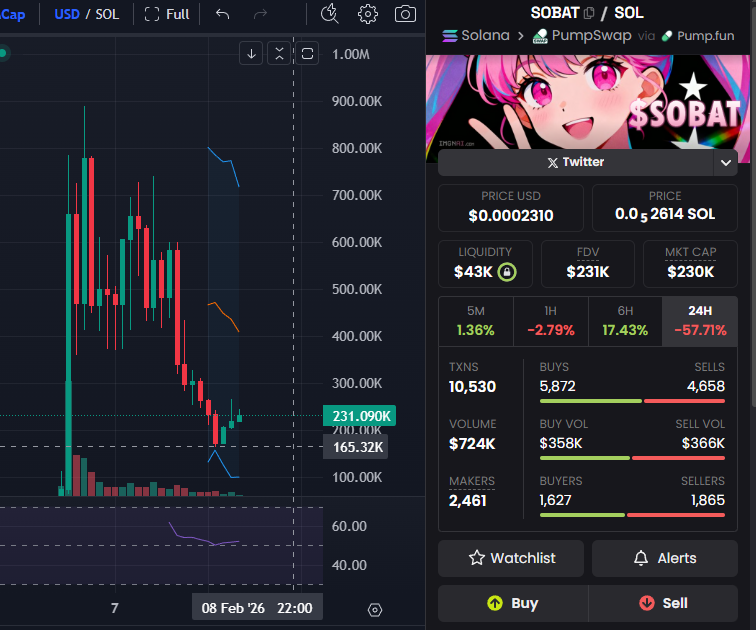Open chart timezone settings hexagon icon
The height and width of the screenshot is (630, 756).
[x=375, y=610]
